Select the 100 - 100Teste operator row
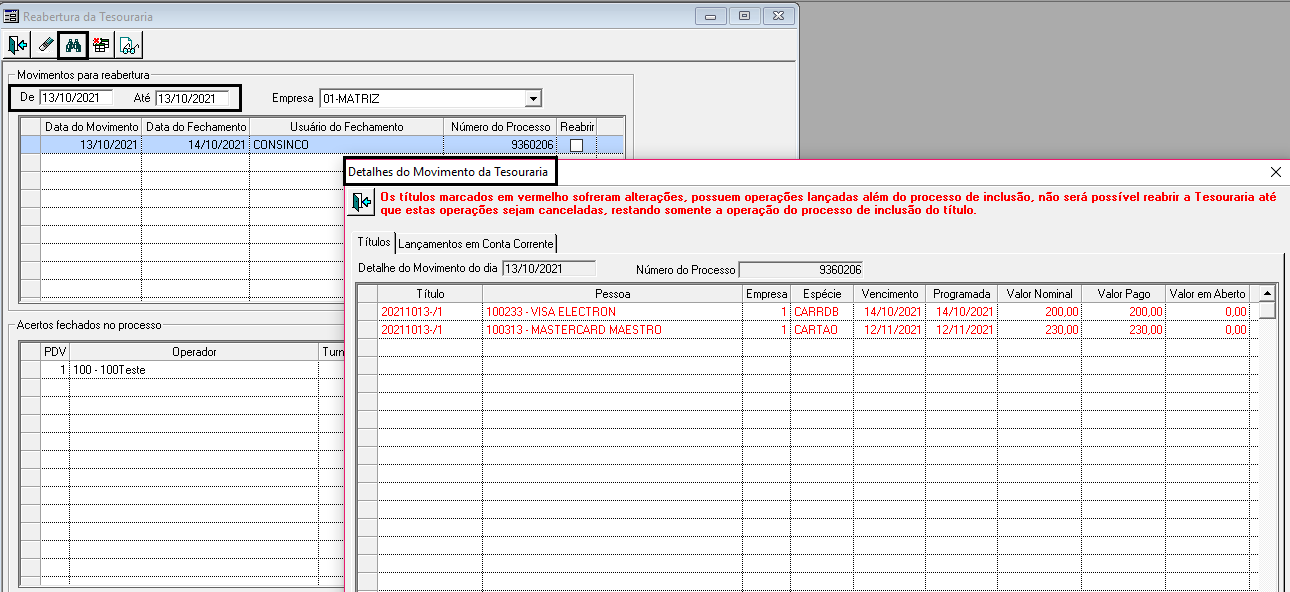Viewport: 1290px width, 592px height. click(180, 370)
